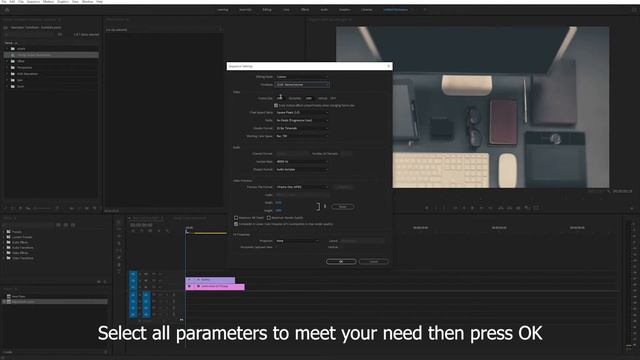Toggle Accelerated Effects filter in Effects panel

click(58, 225)
